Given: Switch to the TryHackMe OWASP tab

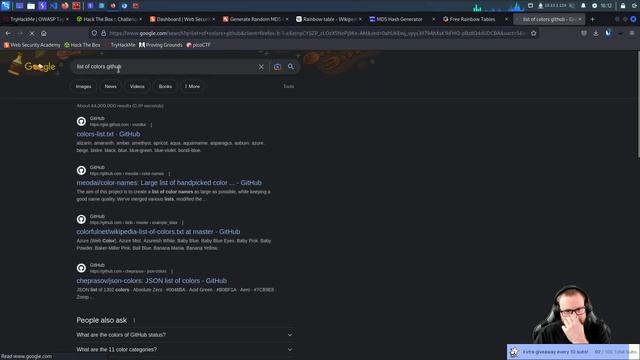Looking at the screenshot, I should [36, 19].
